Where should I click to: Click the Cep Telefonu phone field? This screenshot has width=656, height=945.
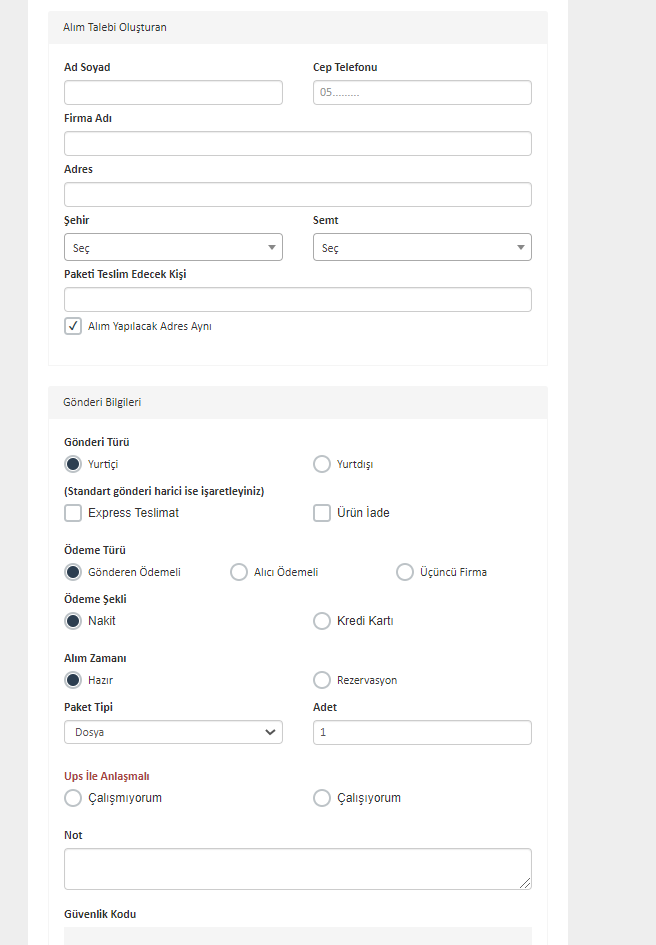422,93
